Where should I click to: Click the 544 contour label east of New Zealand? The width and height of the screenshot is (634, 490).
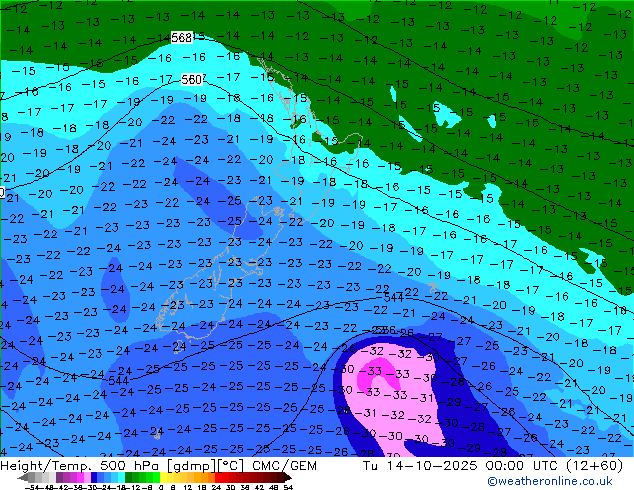coord(393,298)
